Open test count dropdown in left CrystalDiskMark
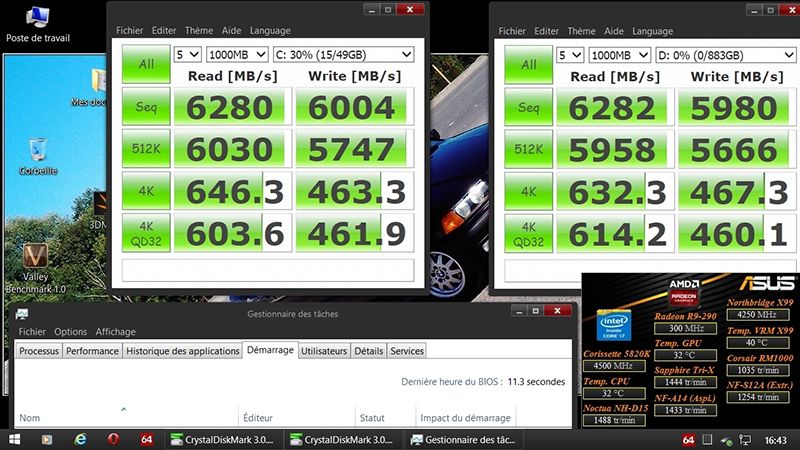800x450 pixels. click(x=187, y=55)
